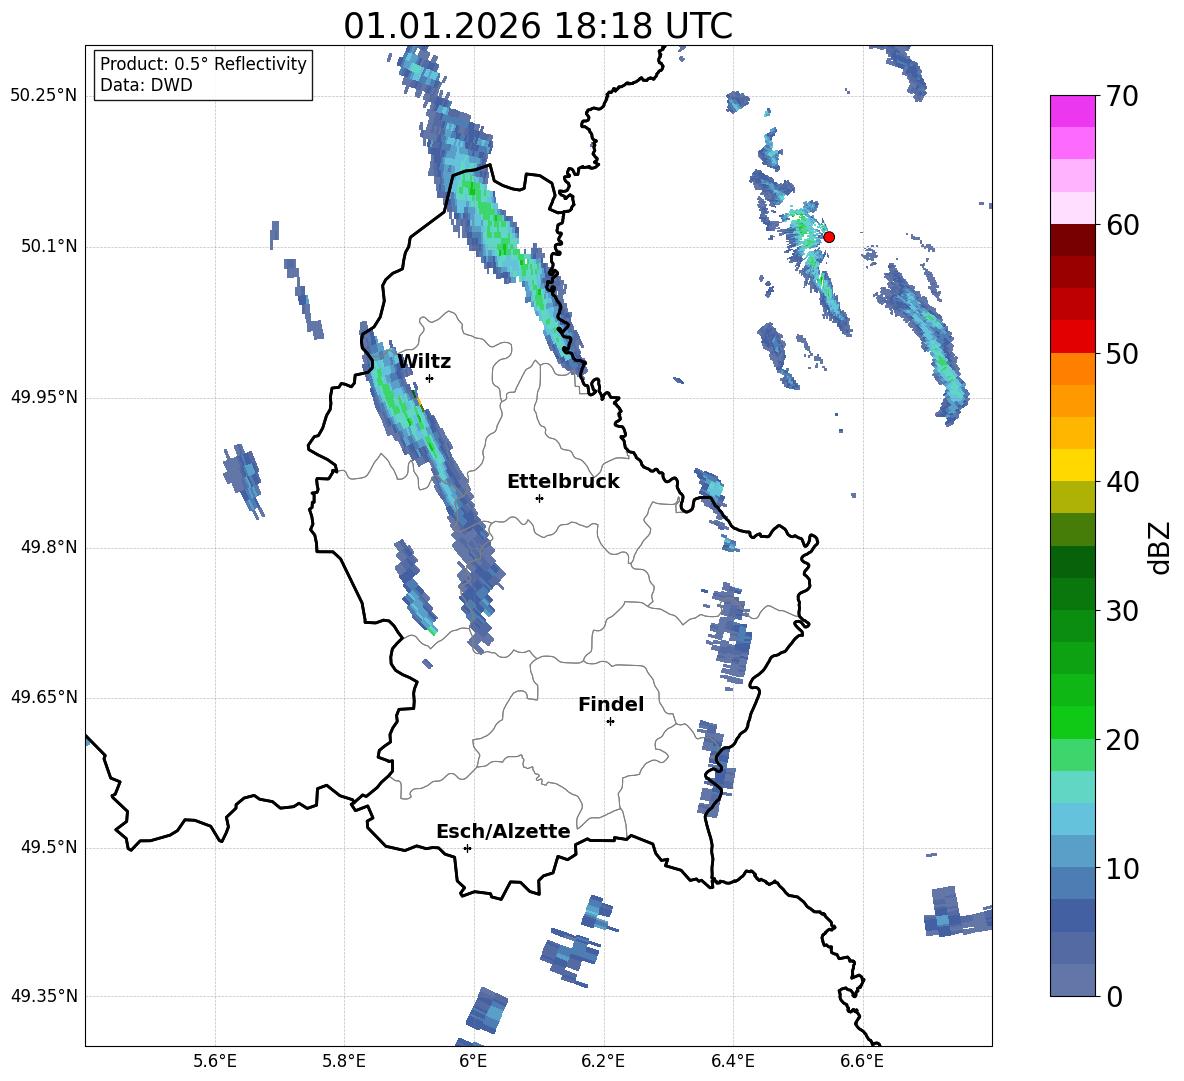Click the 49.8°N latitude label
Screen dimensions: 1184x1081
(x=49, y=547)
